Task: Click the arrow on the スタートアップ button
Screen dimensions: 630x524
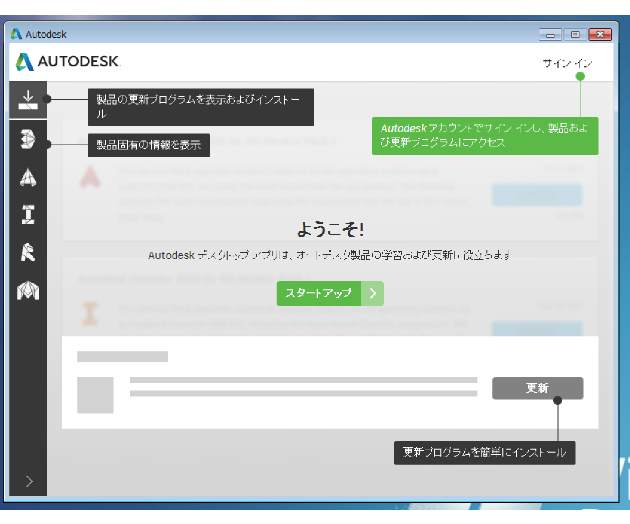Action: click(372, 293)
